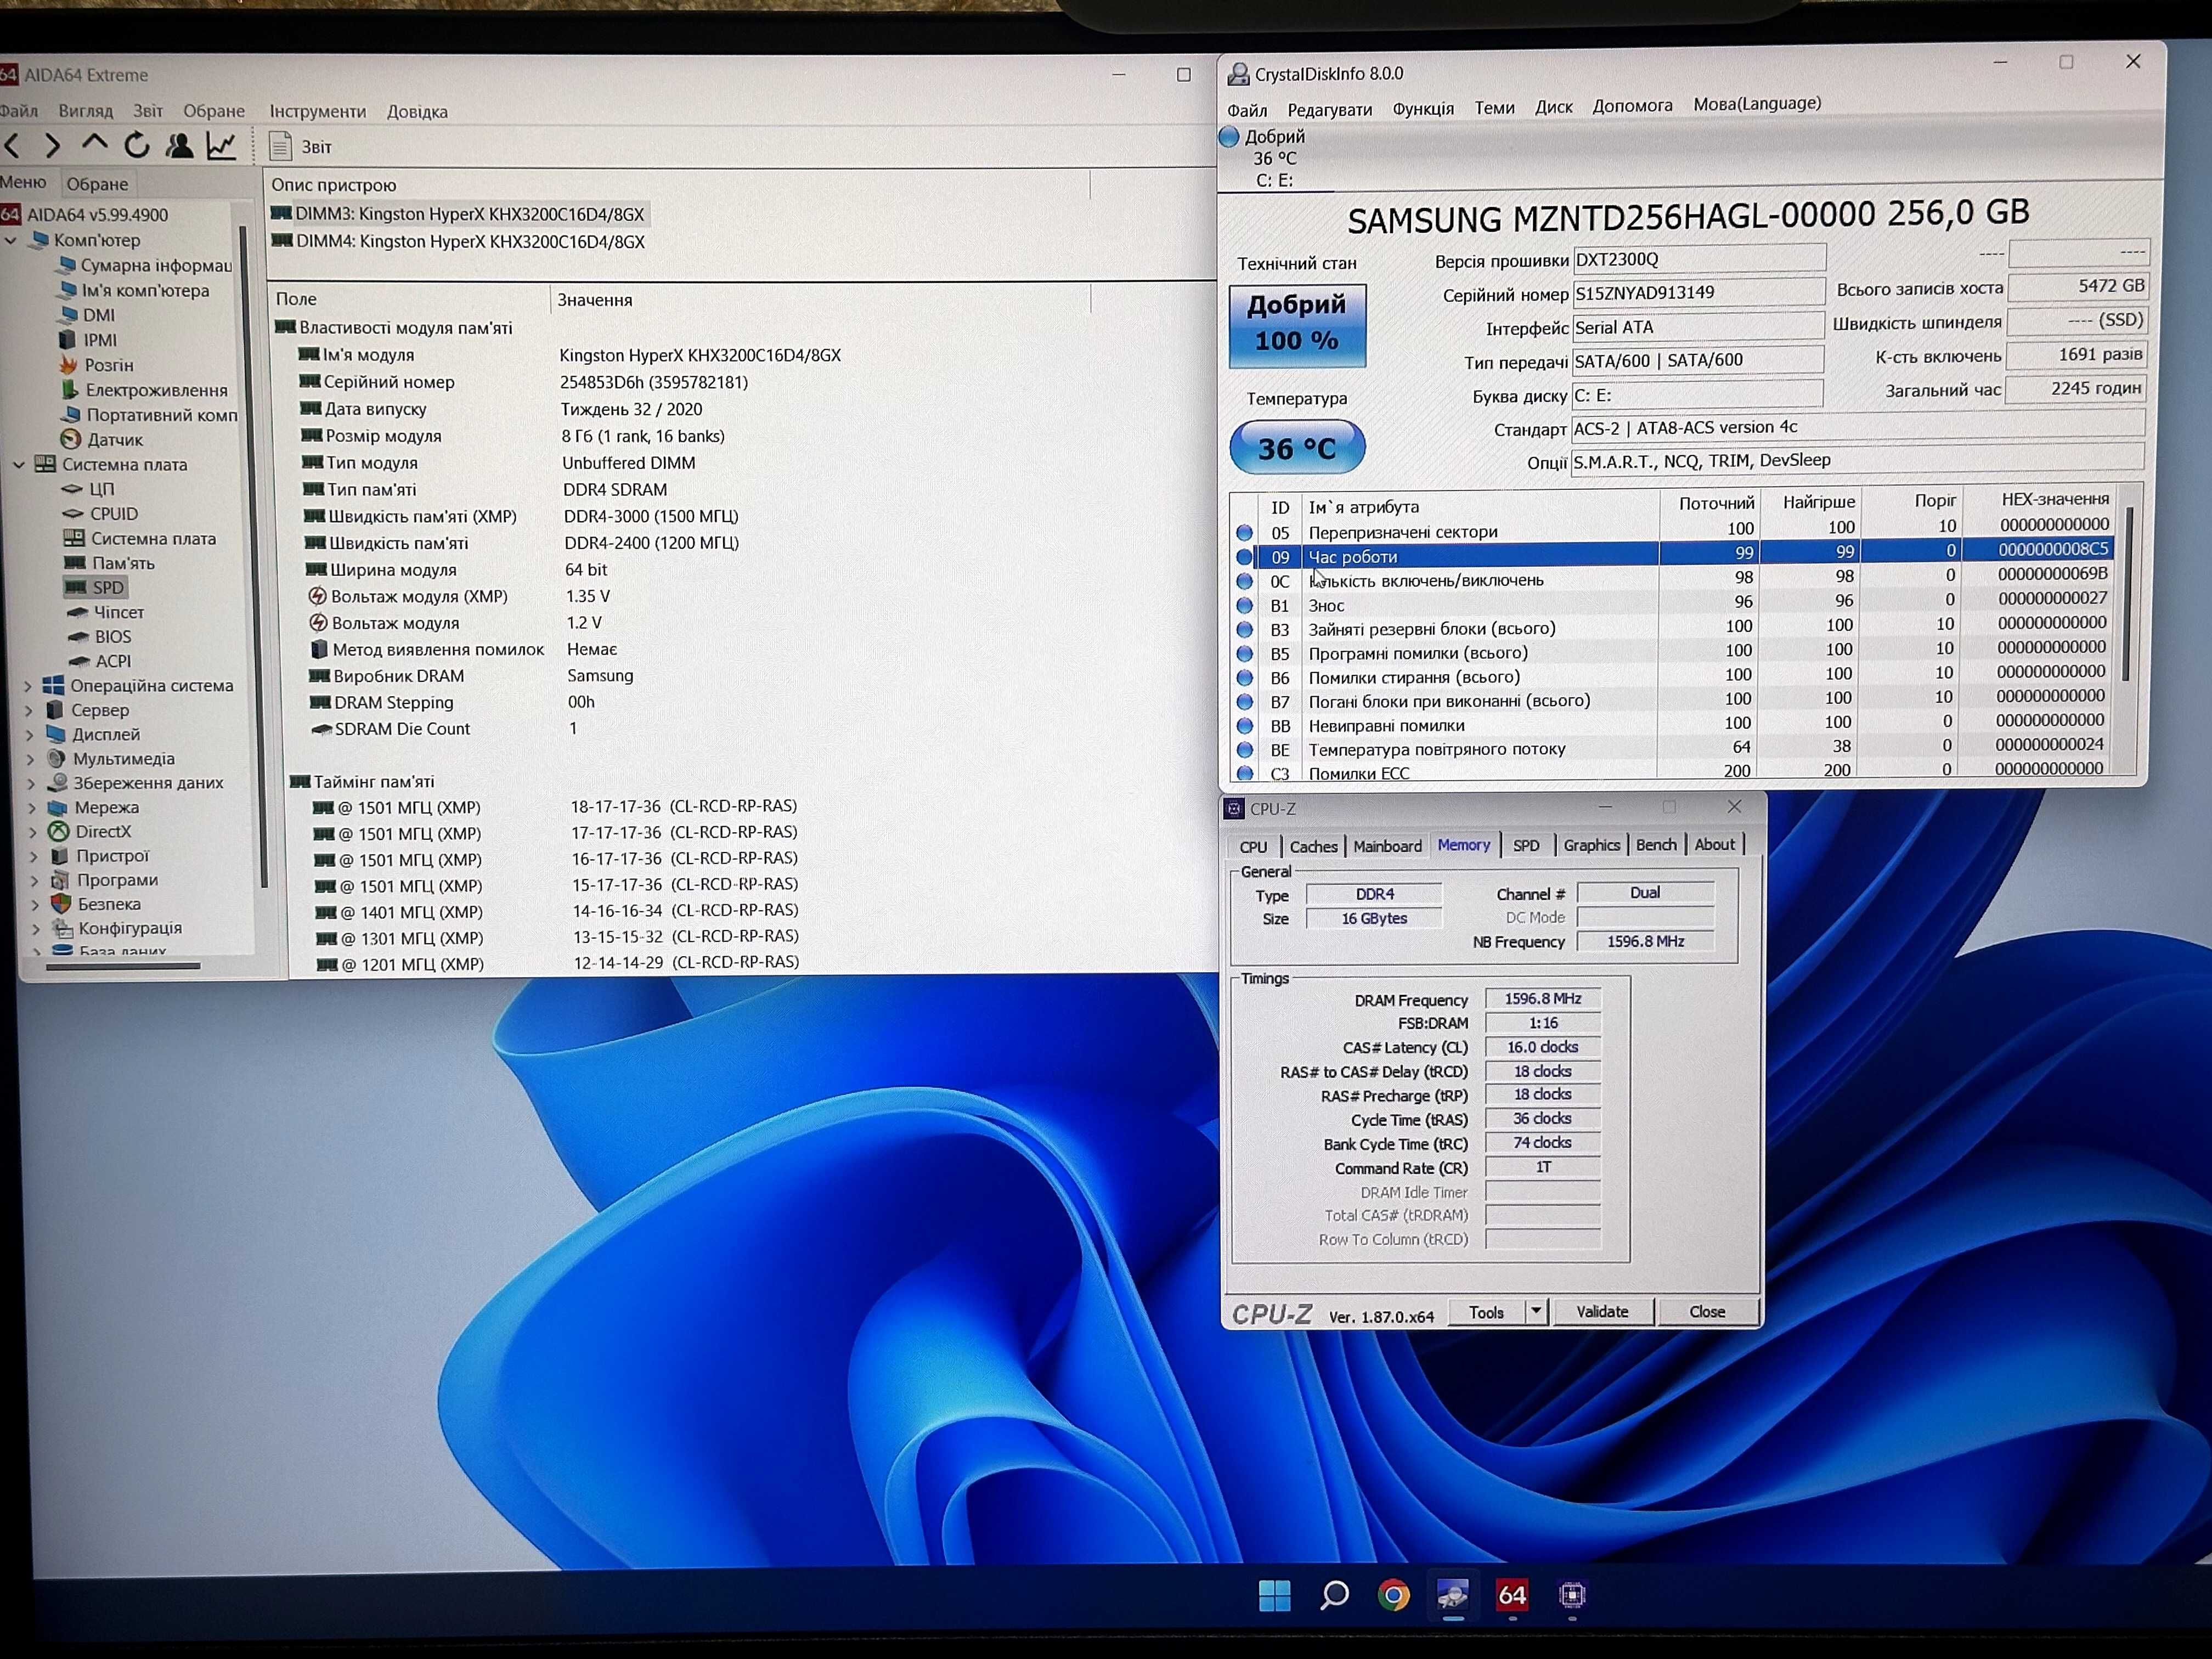Select the Безпека tree item
2212x1659 pixels.
[97, 904]
